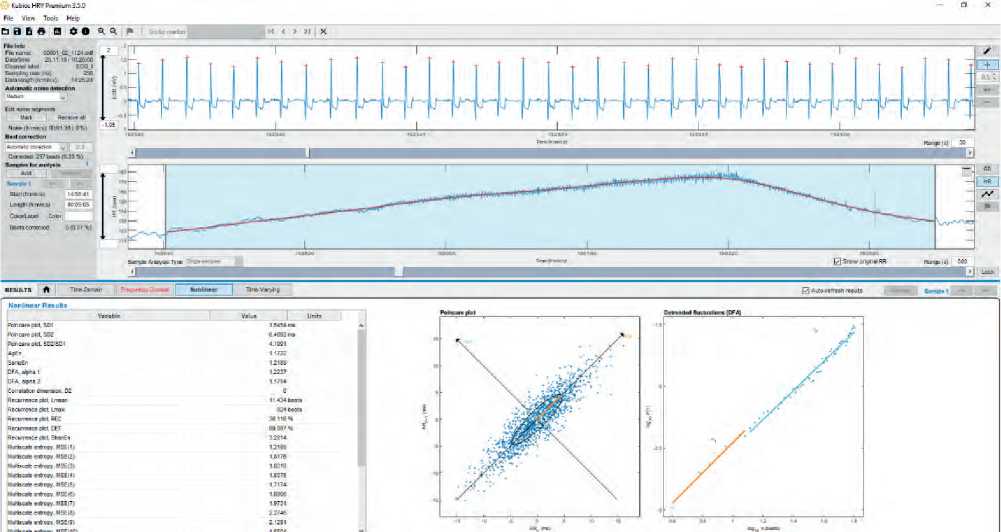Click the Units column header
The width and height of the screenshot is (1001, 532).
[x=314, y=315]
